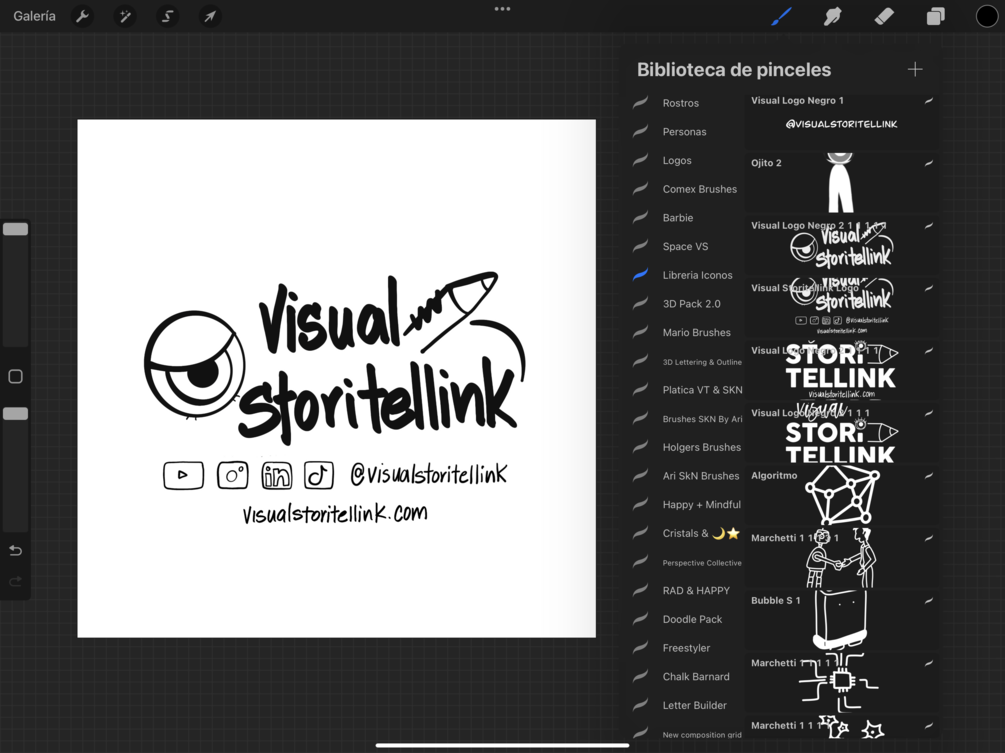Choose the Bubble S 1 brush
This screenshot has height=753, width=1005.
point(842,620)
